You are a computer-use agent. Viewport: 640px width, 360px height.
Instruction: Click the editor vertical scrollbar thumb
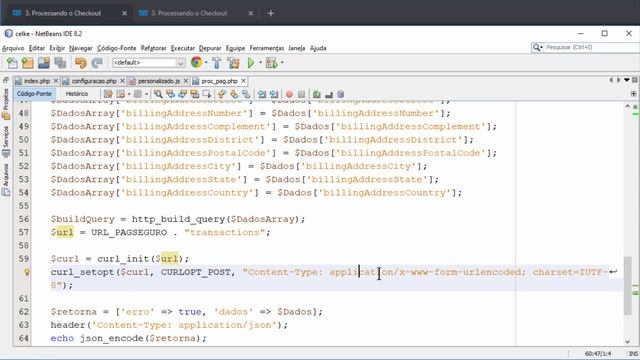pyautogui.click(x=627, y=286)
